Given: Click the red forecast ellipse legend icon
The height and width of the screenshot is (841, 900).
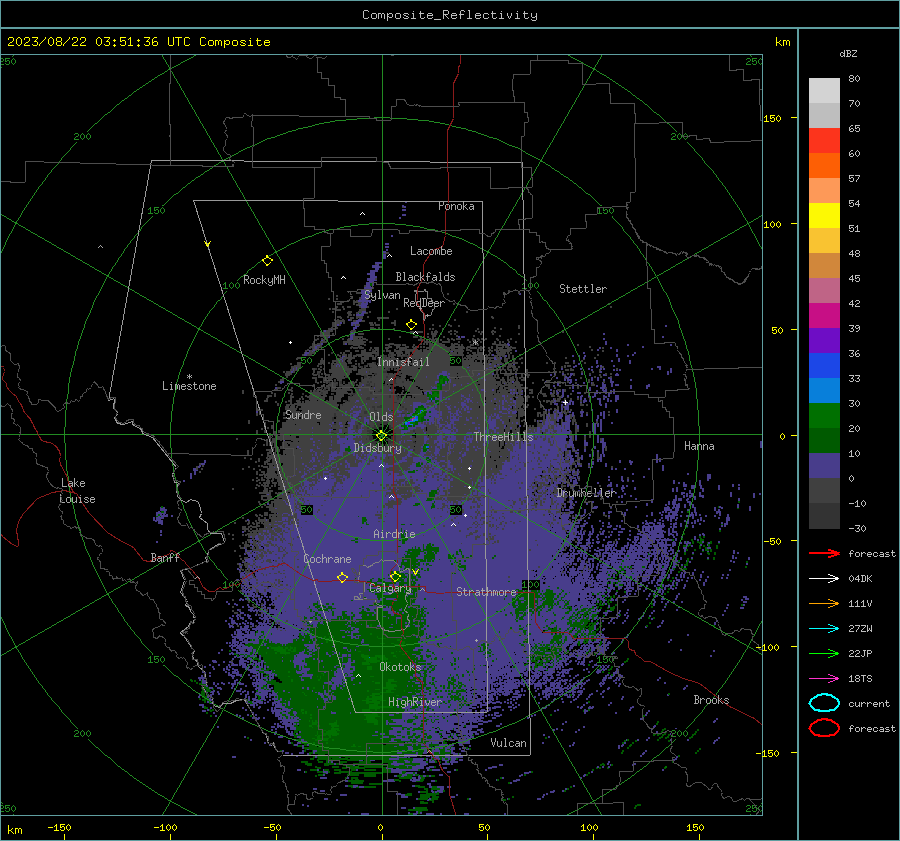Looking at the screenshot, I should [x=824, y=728].
